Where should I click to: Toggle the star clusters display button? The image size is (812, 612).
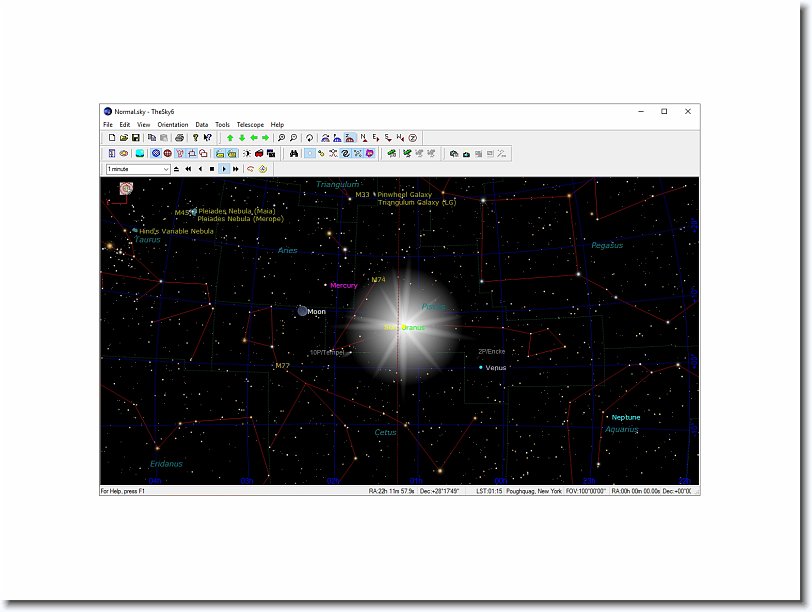[x=357, y=153]
